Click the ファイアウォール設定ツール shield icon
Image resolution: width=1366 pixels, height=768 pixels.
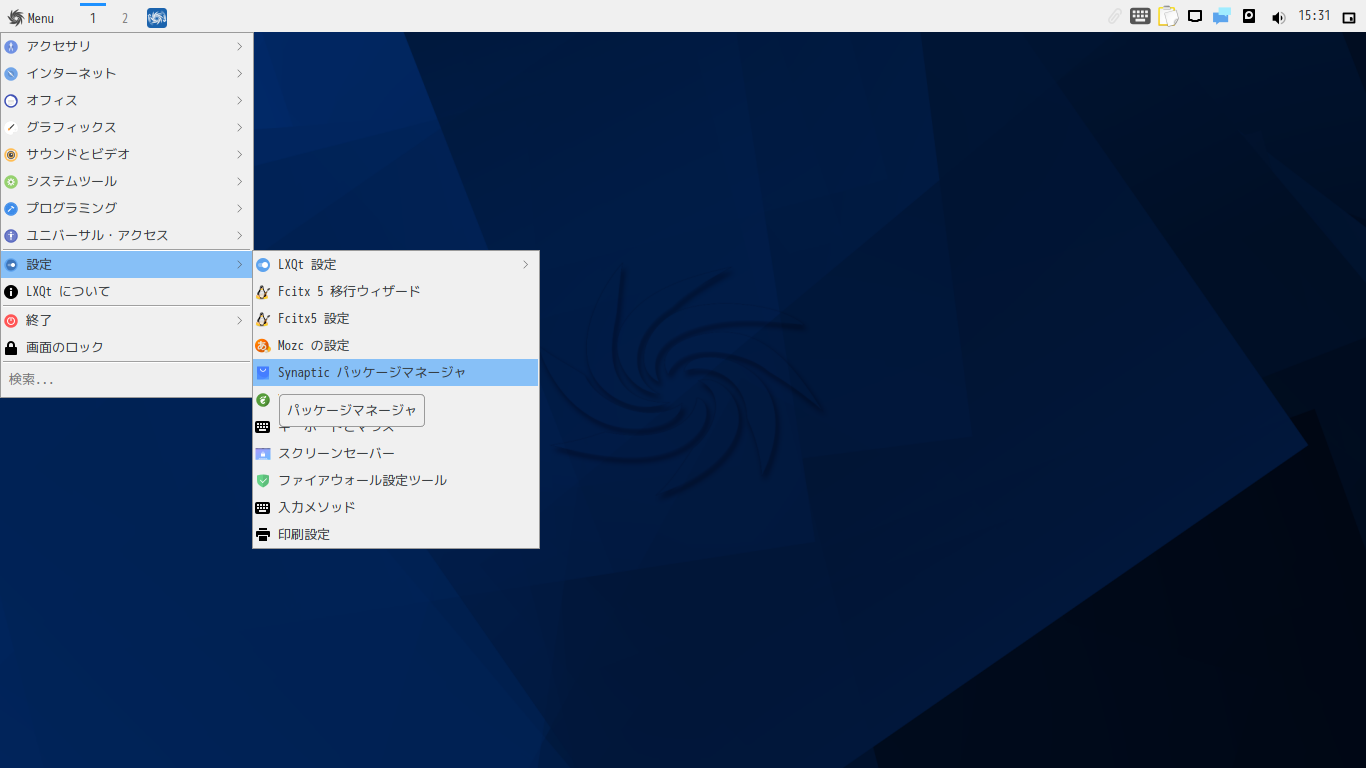(263, 480)
